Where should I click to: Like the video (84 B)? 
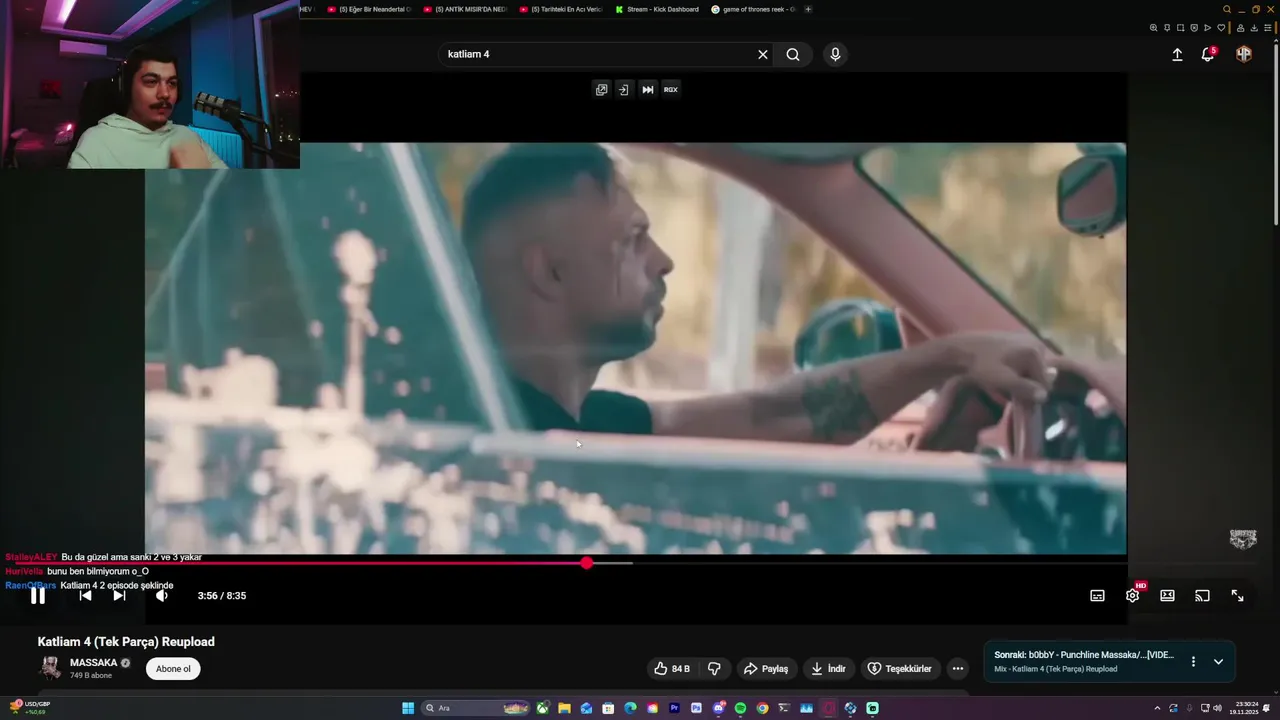click(672, 669)
